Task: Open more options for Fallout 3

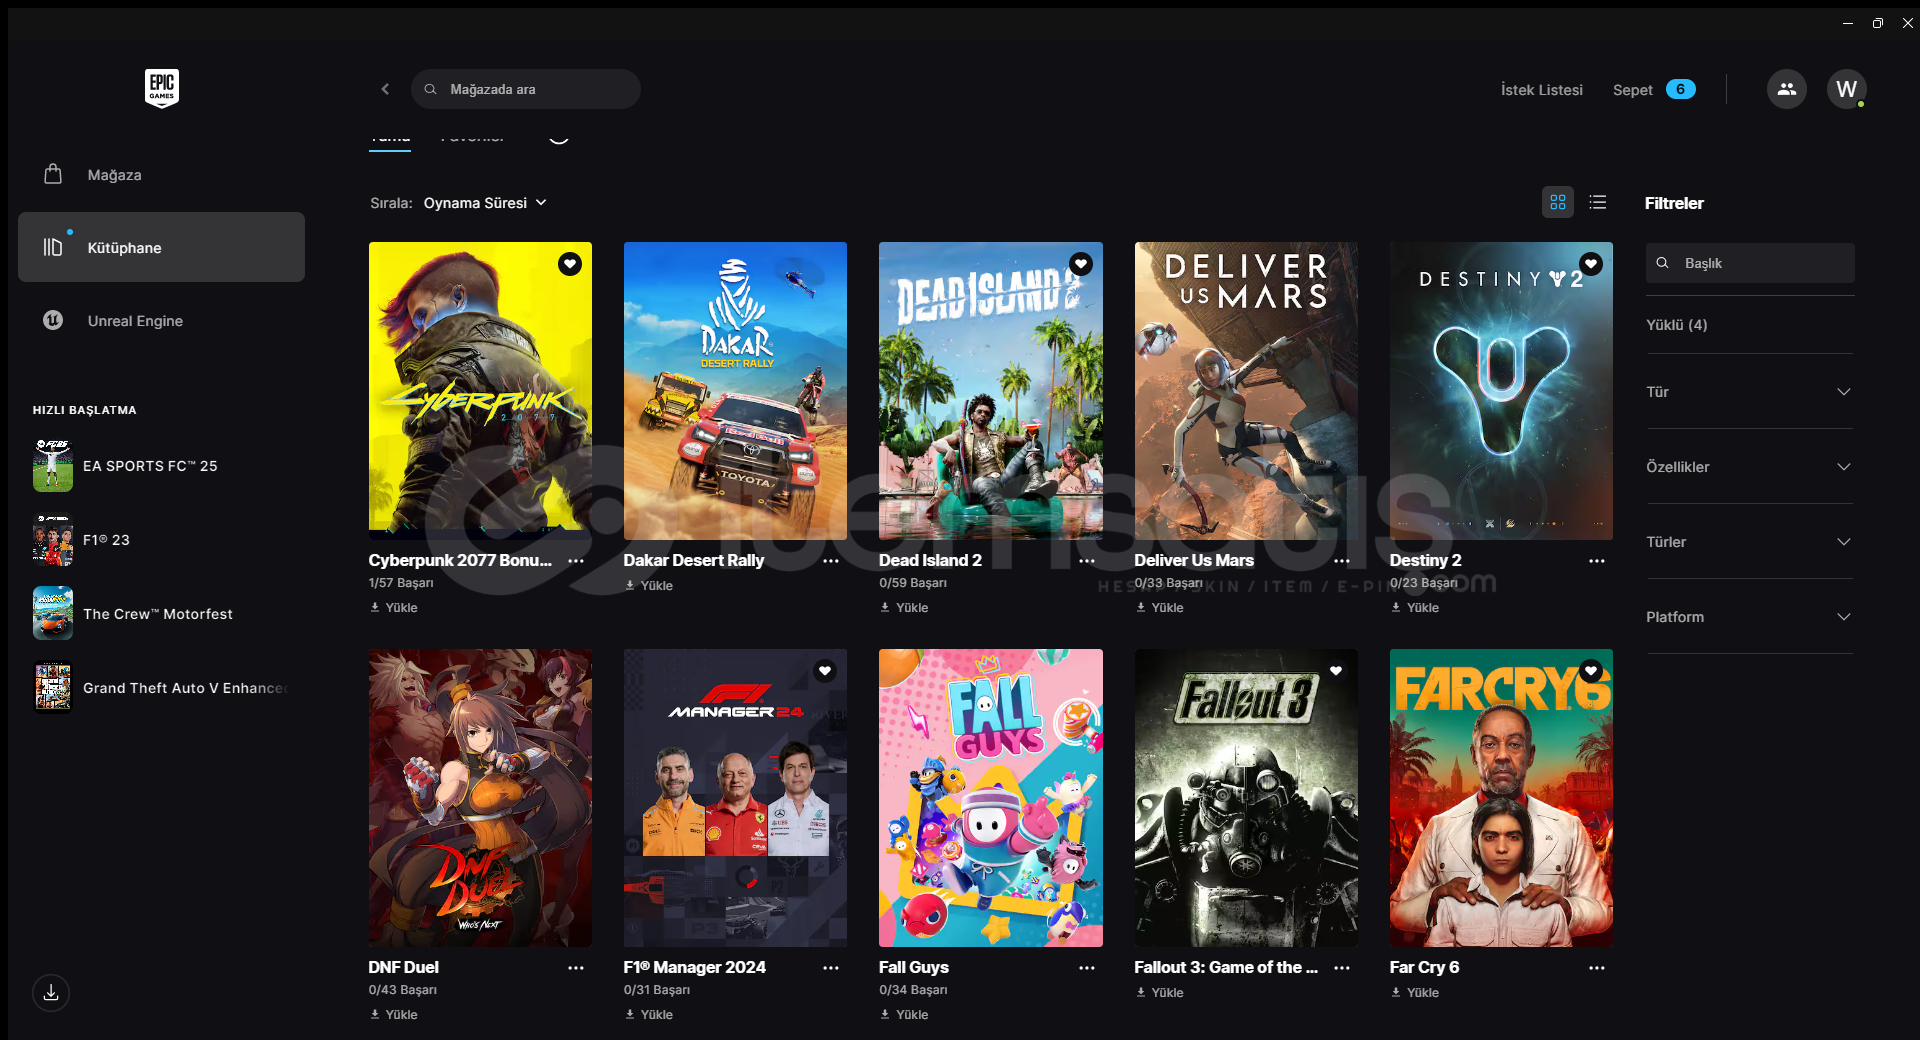Action: (x=1342, y=968)
